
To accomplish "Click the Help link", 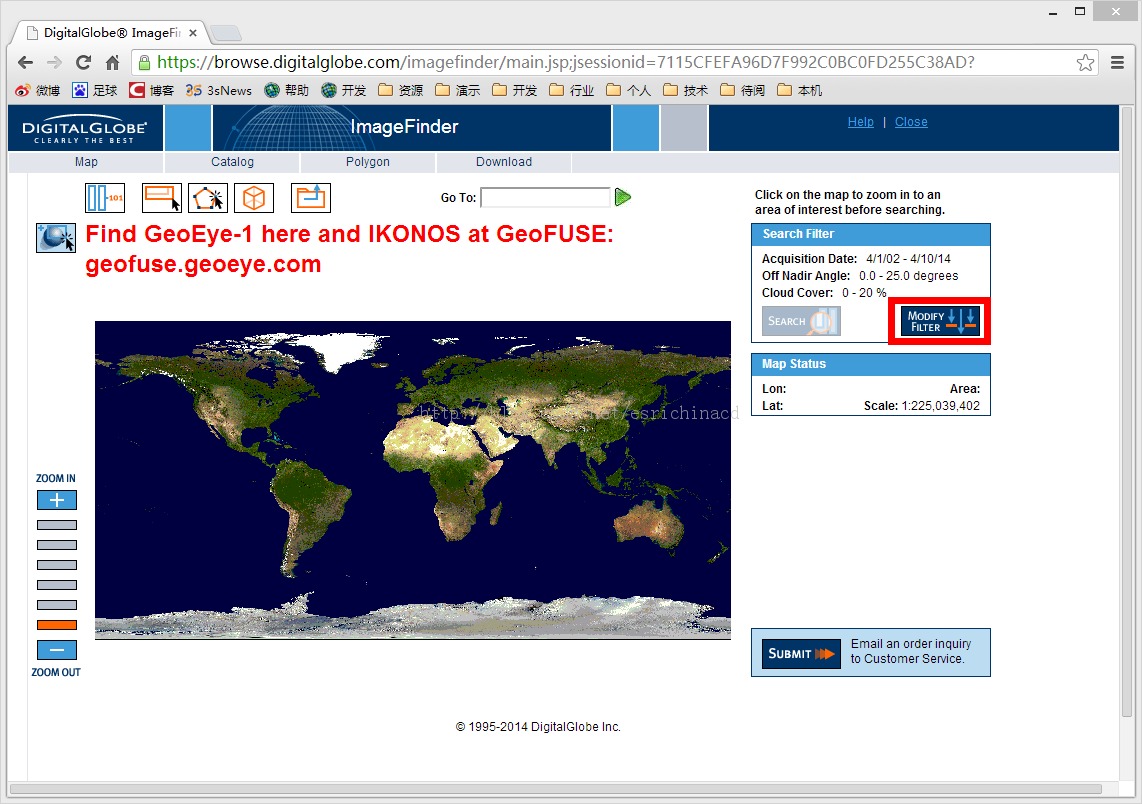I will (x=860, y=122).
